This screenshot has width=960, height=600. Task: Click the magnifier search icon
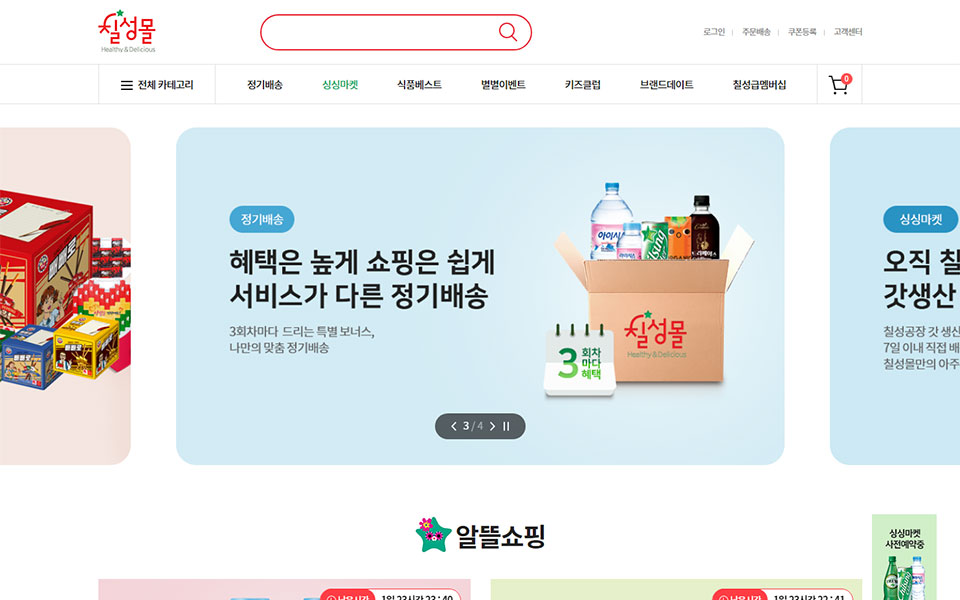pyautogui.click(x=508, y=32)
